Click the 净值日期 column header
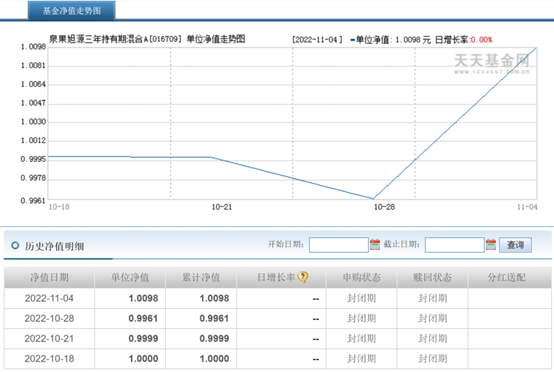The image size is (554, 372). (x=49, y=278)
